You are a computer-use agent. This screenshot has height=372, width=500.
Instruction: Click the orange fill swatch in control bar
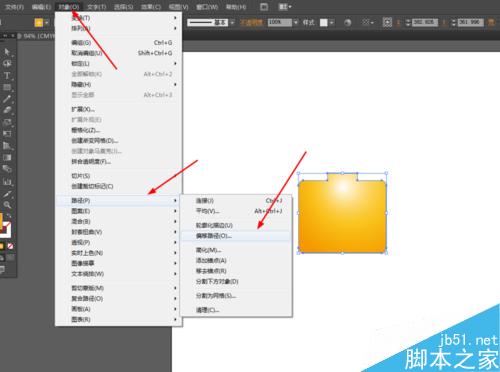coord(39,23)
